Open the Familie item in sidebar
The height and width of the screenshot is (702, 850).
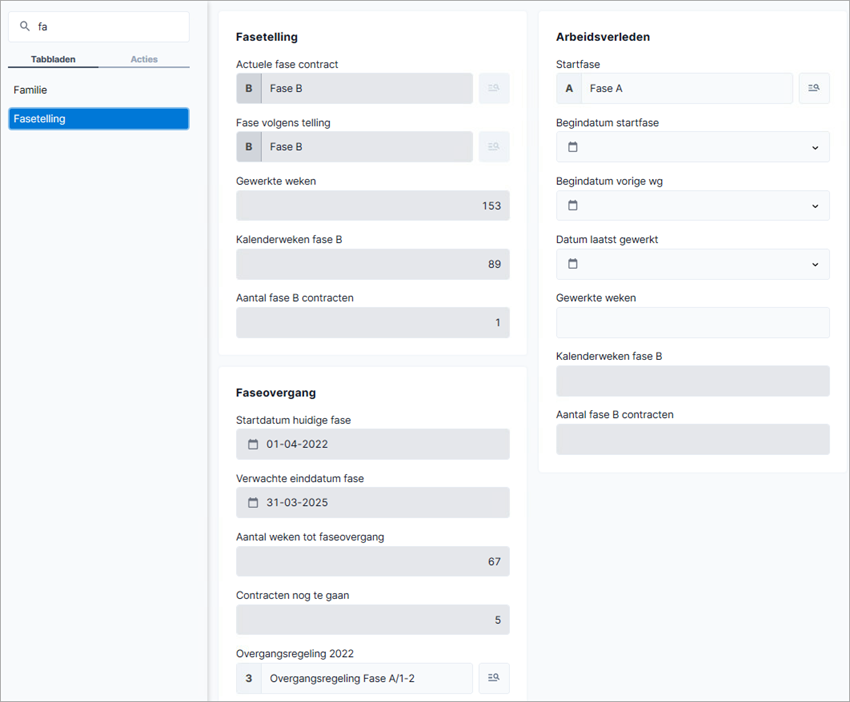click(x=30, y=90)
